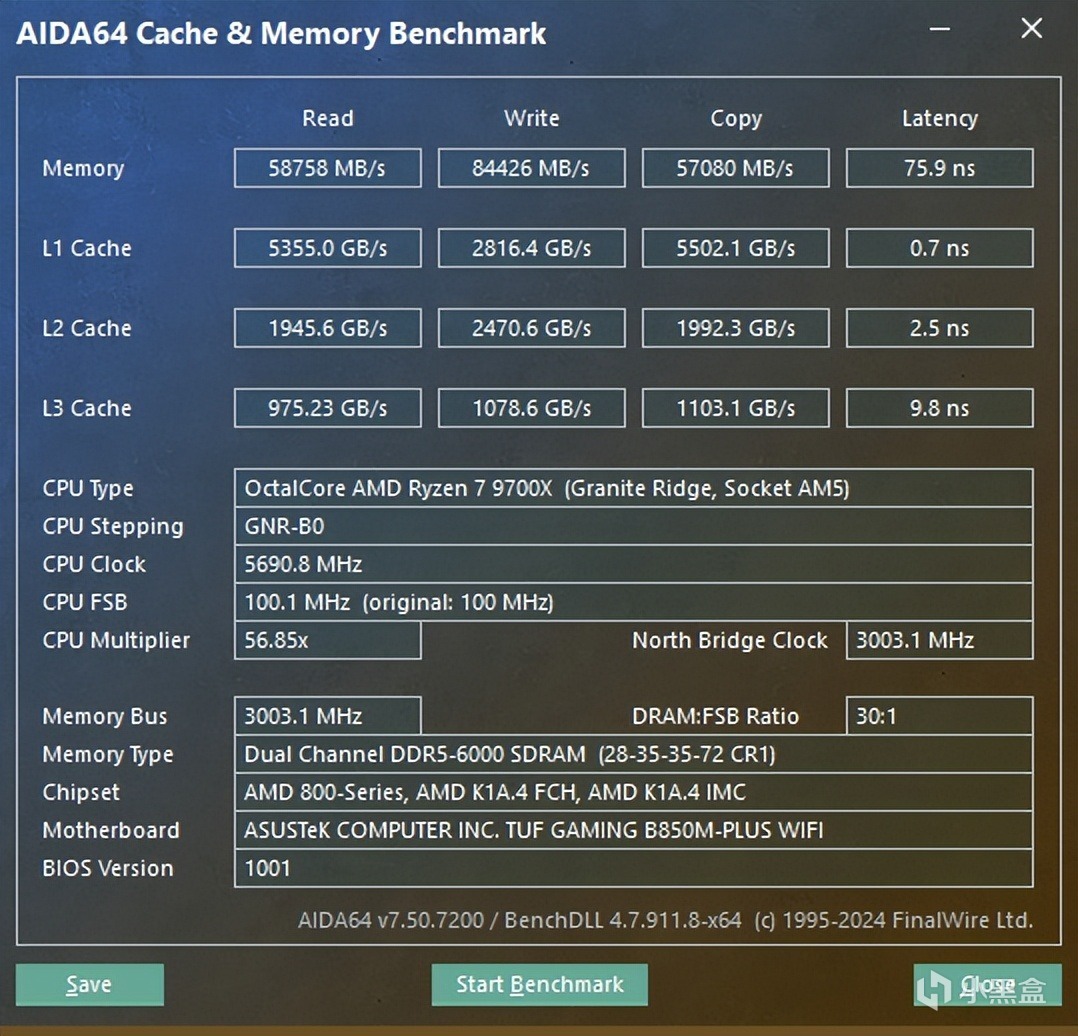Select L3 Cache Write 1078.6 GB/s

click(x=531, y=408)
